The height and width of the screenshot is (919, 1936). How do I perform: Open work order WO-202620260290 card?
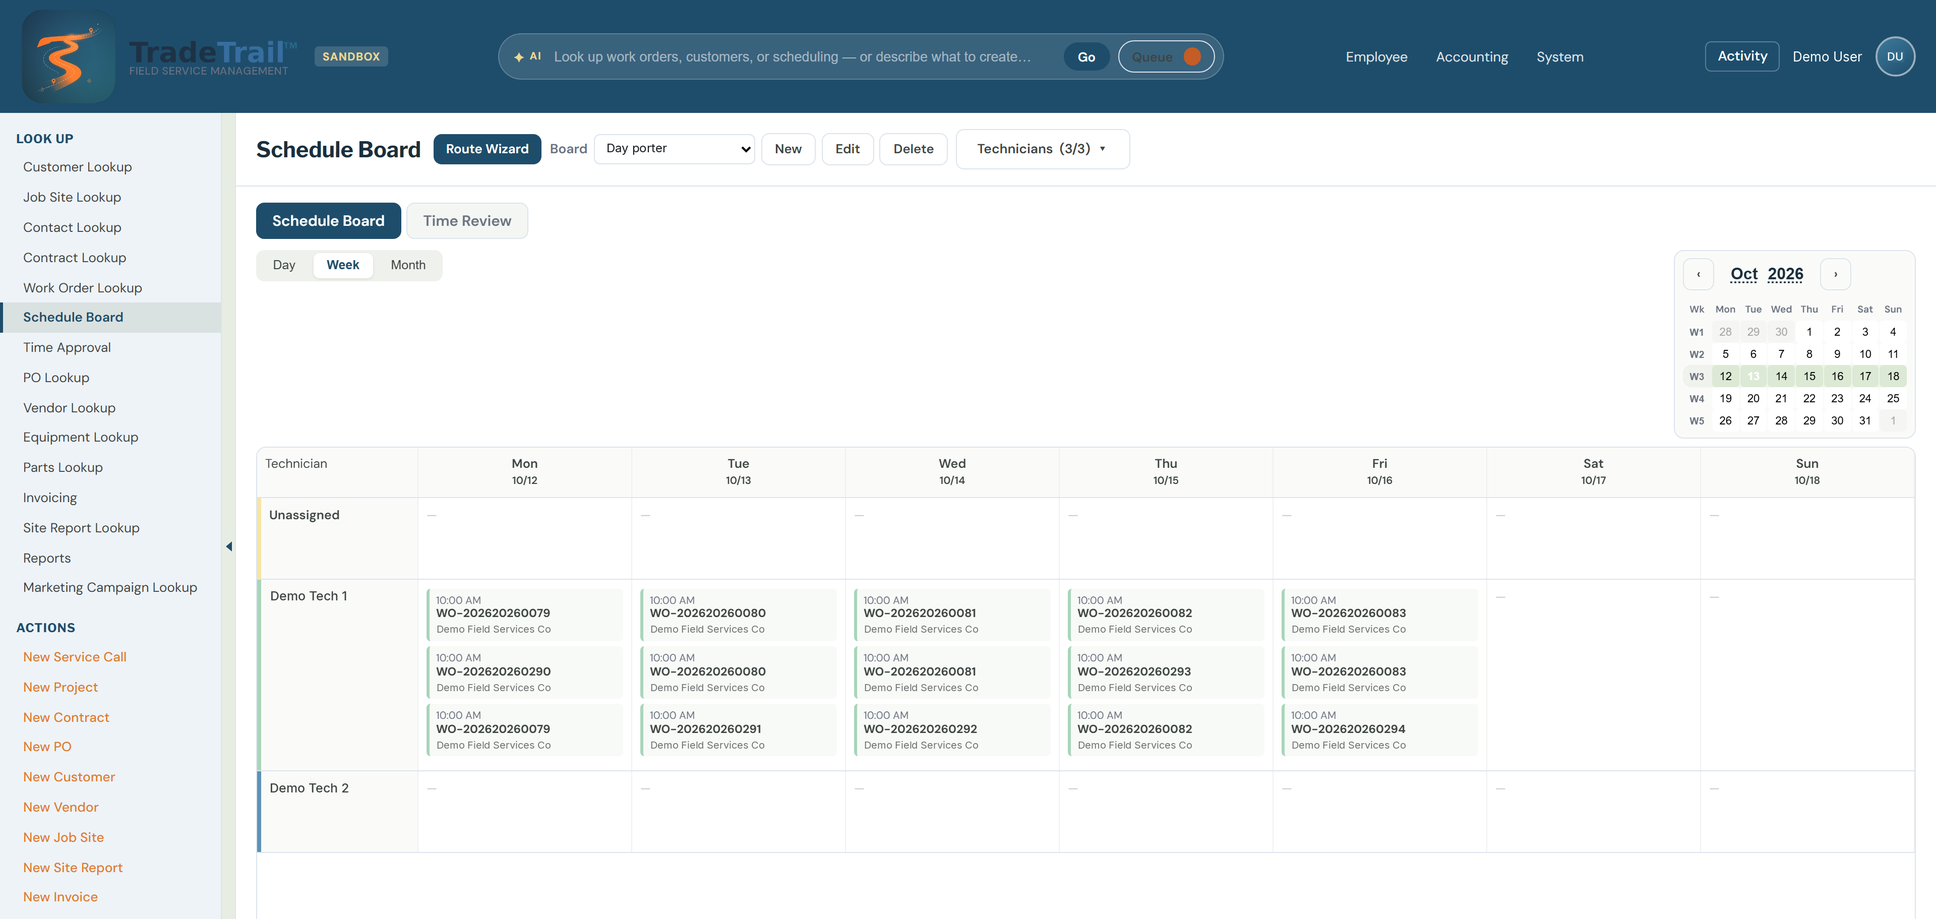524,672
